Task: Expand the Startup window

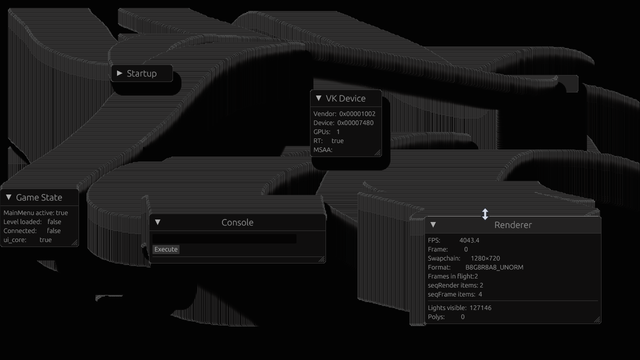Action: [x=119, y=73]
